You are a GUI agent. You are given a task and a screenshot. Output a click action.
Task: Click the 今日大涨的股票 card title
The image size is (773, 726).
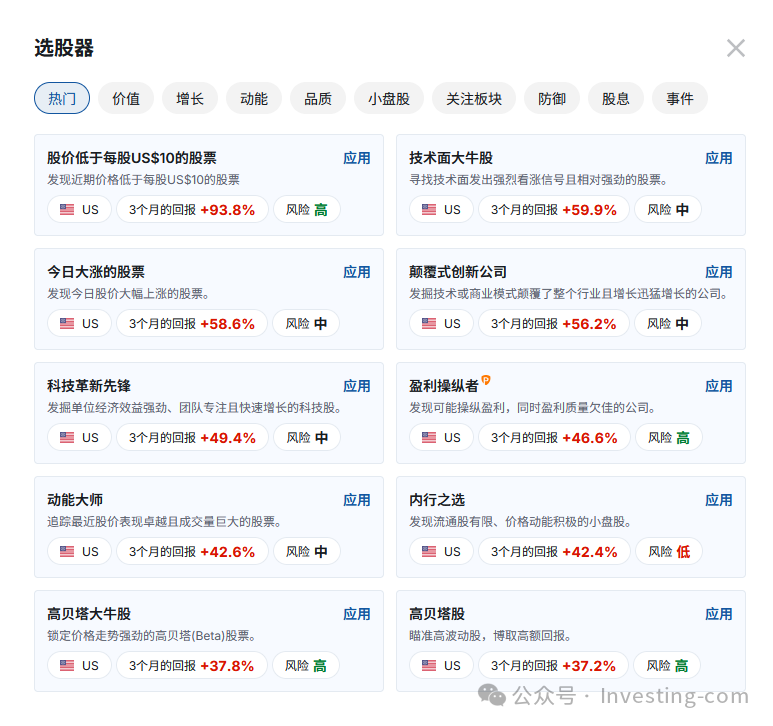pos(96,272)
